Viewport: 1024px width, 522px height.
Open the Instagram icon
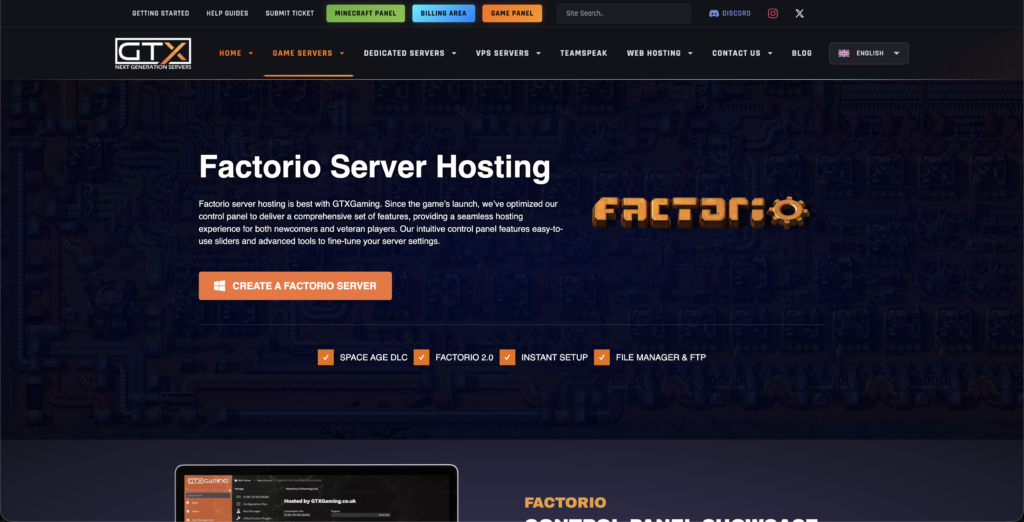(773, 13)
